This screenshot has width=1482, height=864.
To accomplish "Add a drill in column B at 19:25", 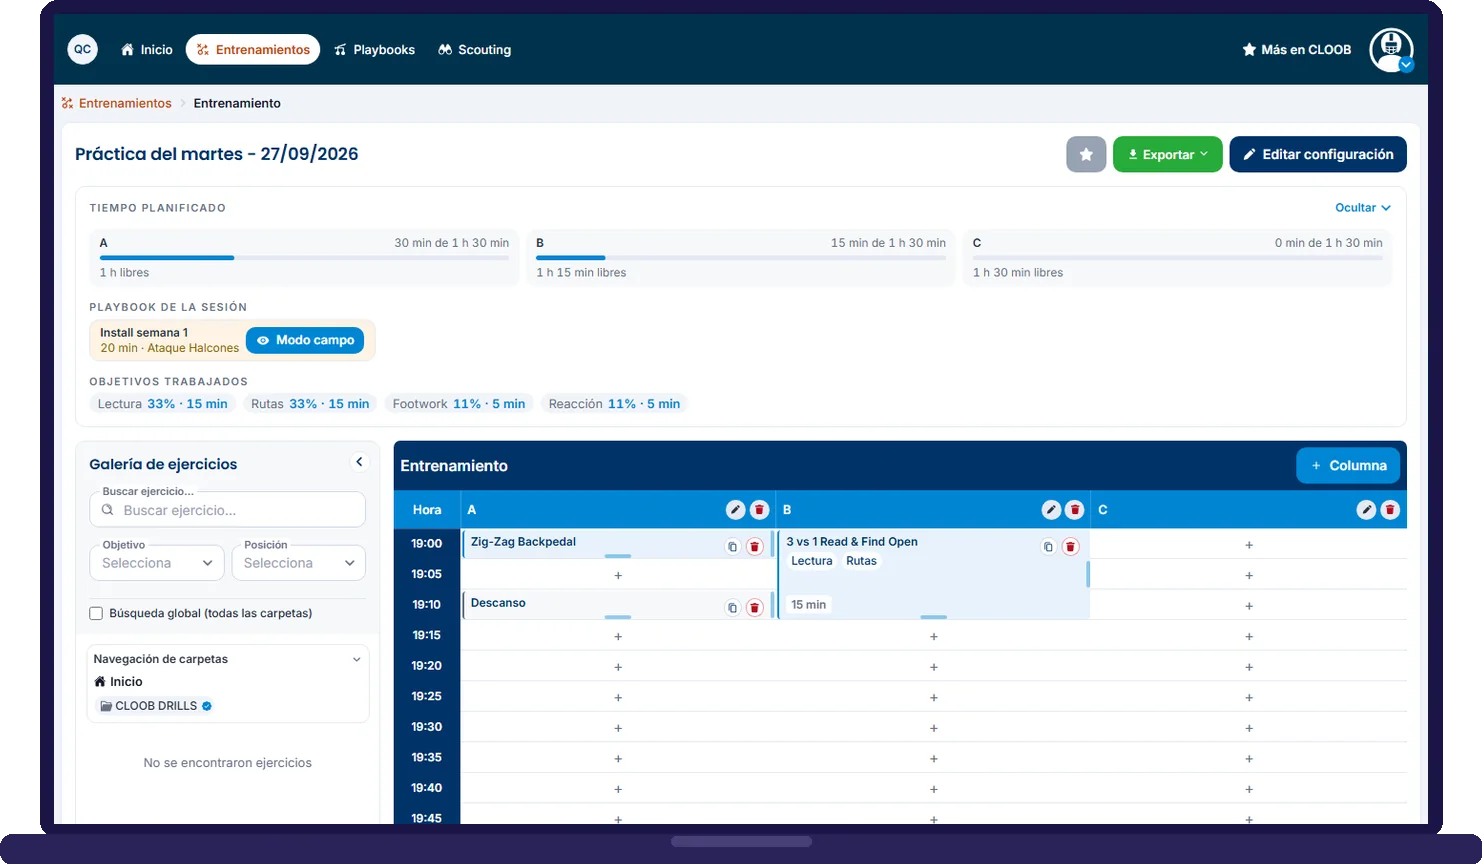I will (934, 698).
